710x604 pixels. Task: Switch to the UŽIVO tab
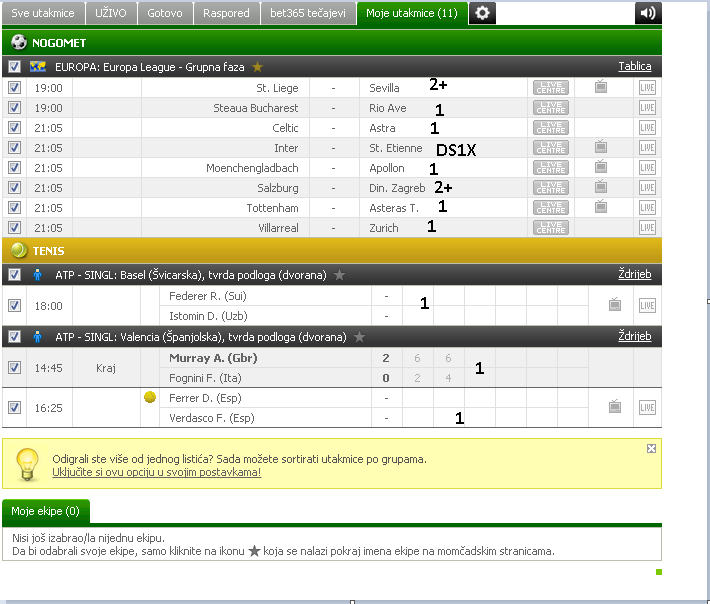coord(110,13)
